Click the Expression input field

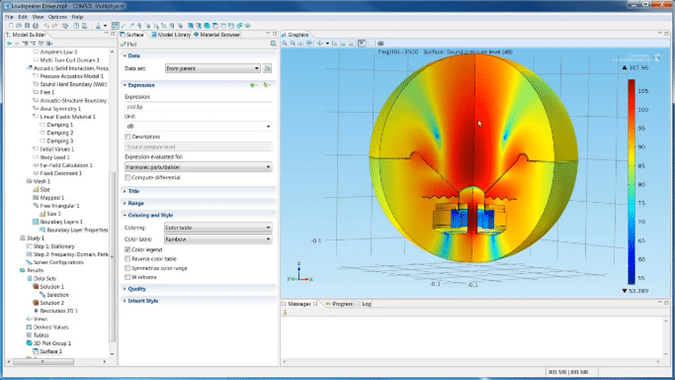[x=198, y=106]
